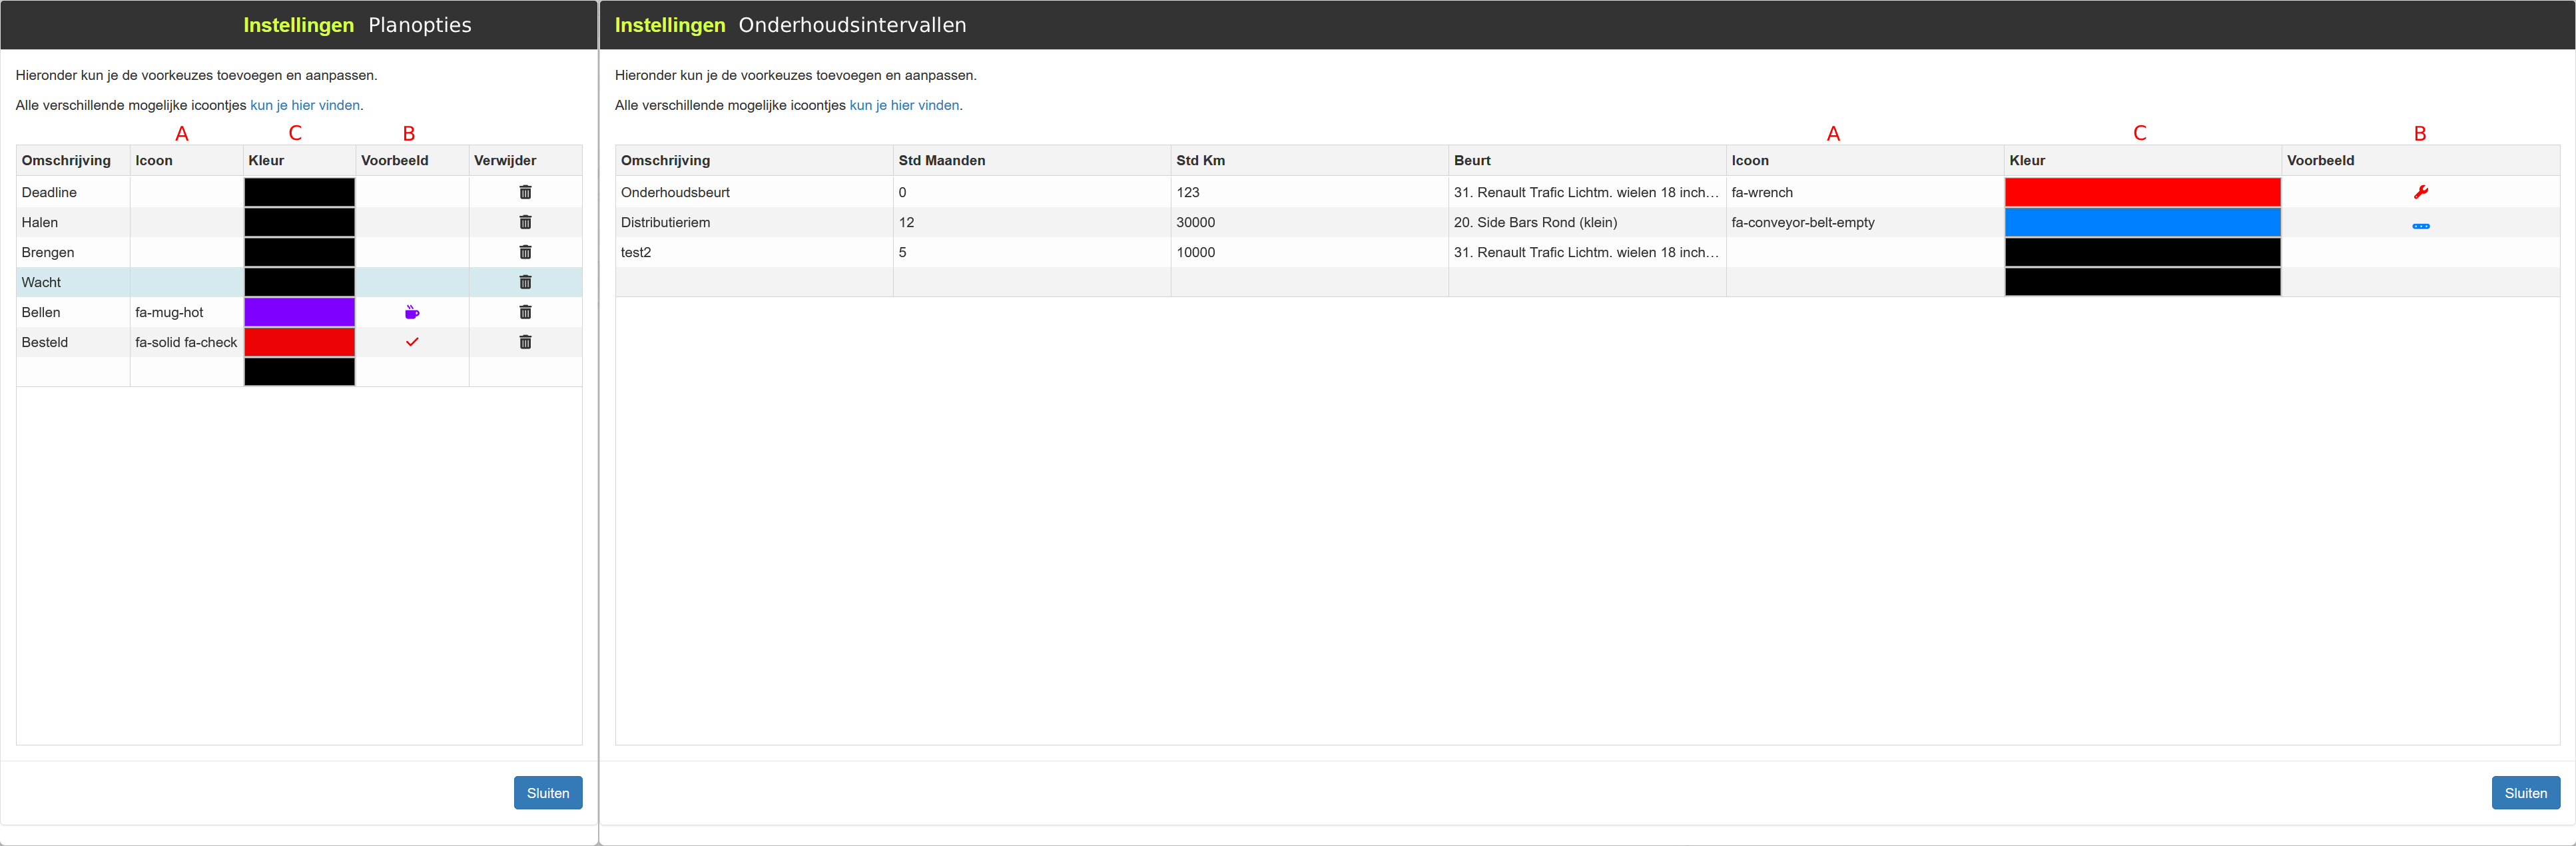2576x846 pixels.
Task: Open icons link in Planopties panel
Action: [305, 105]
